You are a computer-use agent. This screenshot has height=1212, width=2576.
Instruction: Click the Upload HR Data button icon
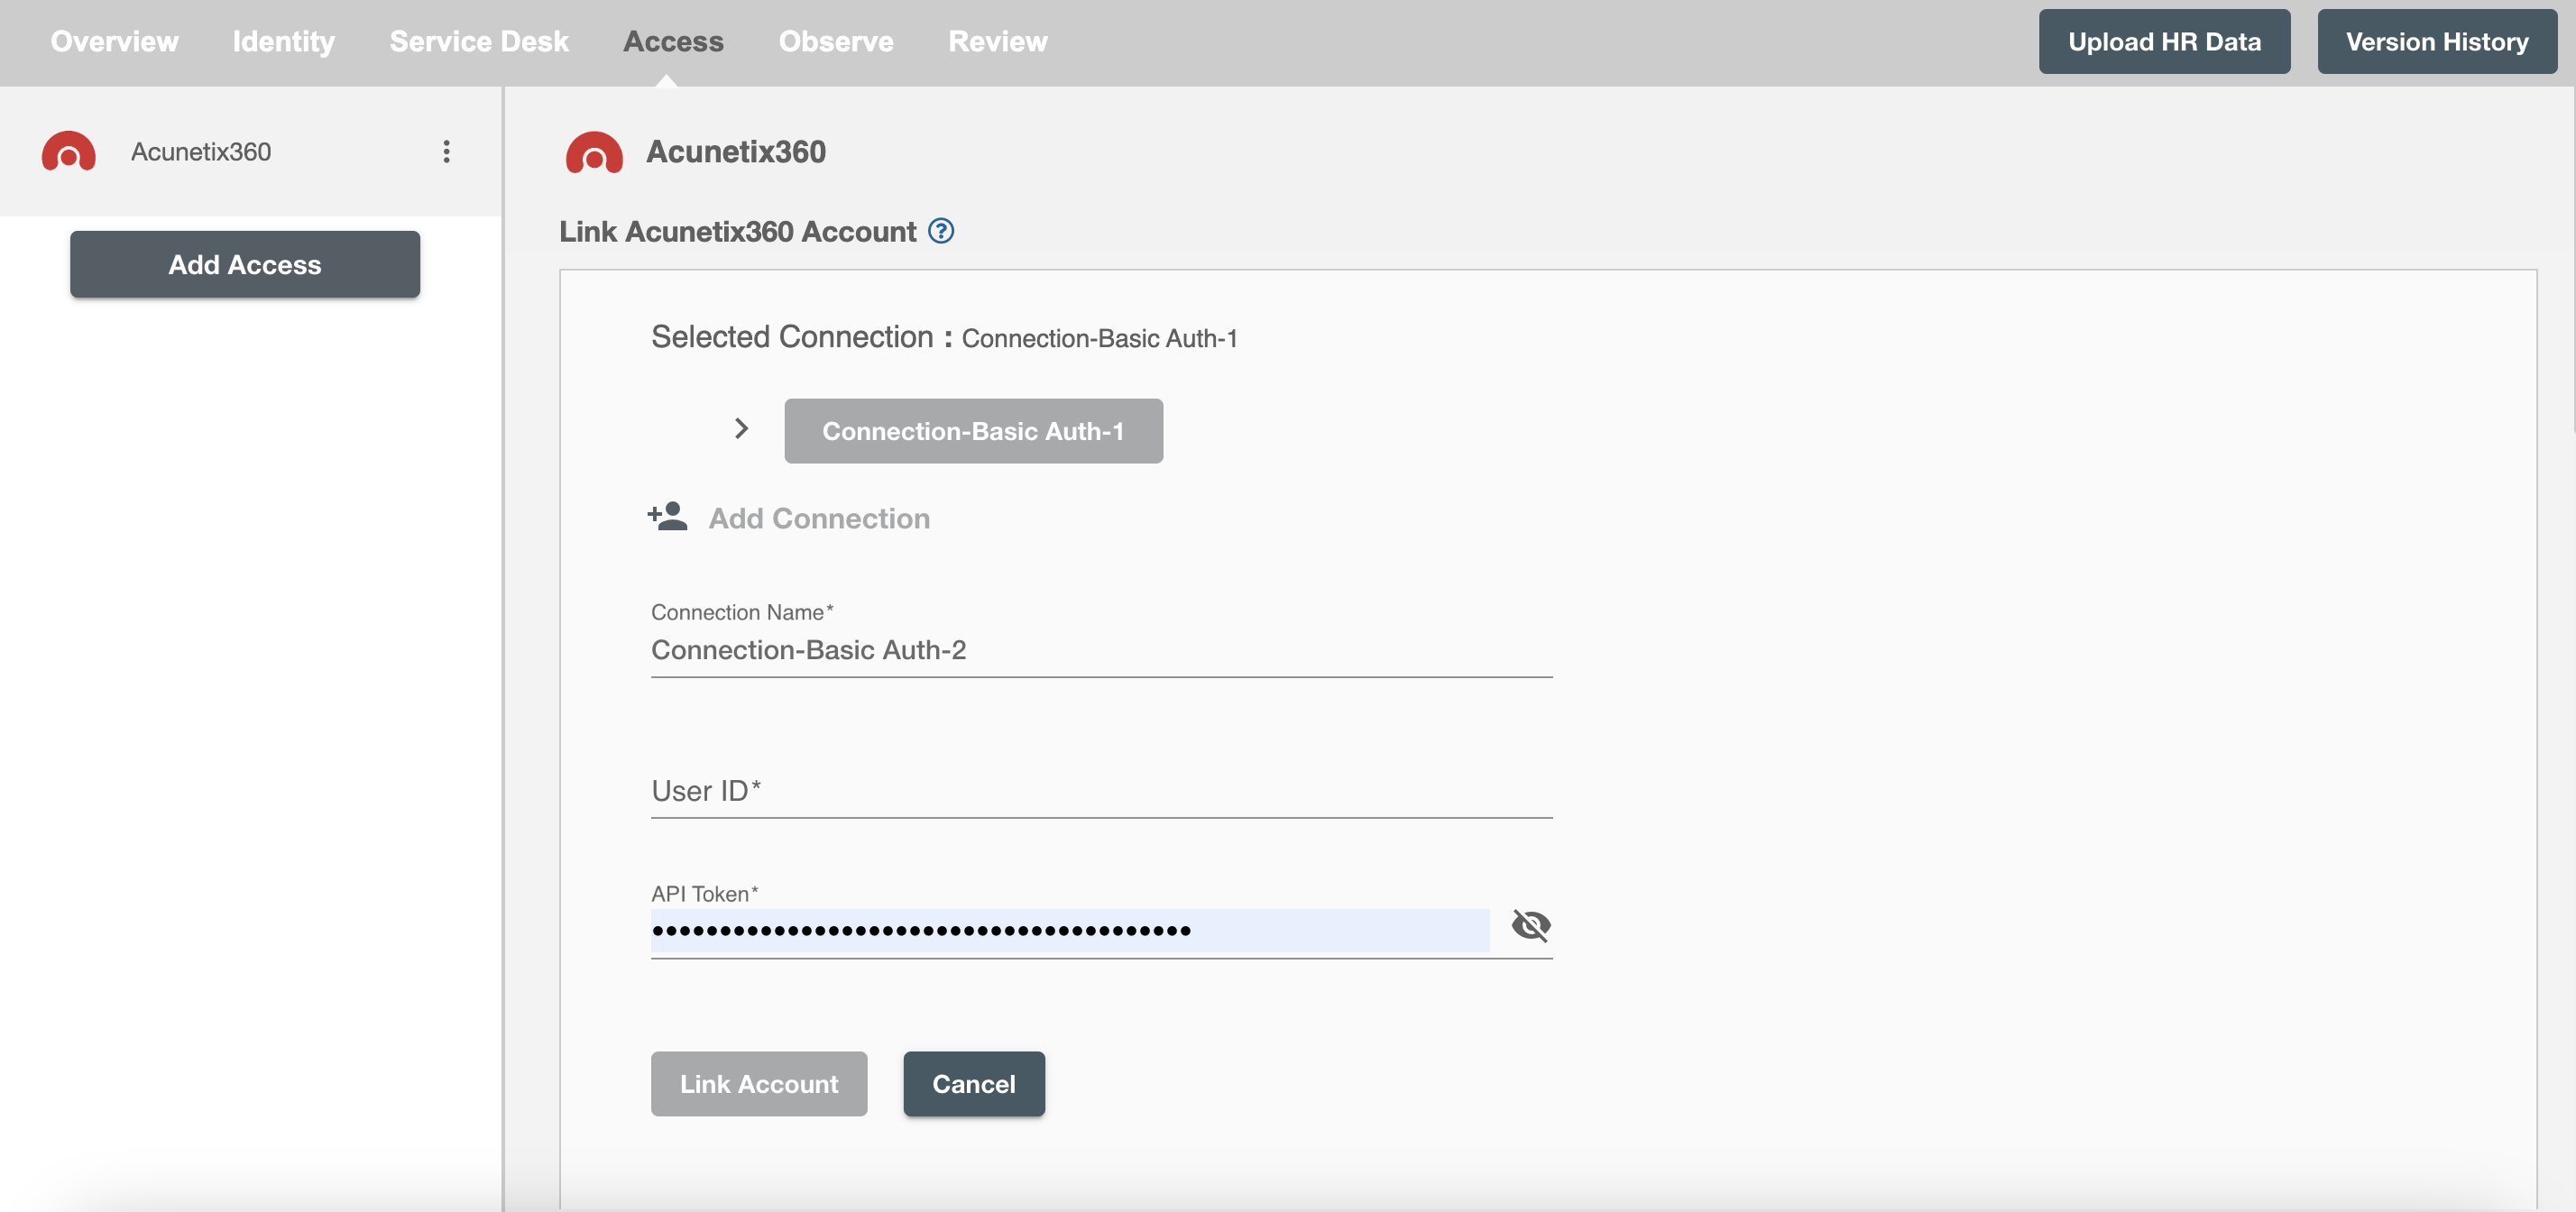click(2166, 41)
